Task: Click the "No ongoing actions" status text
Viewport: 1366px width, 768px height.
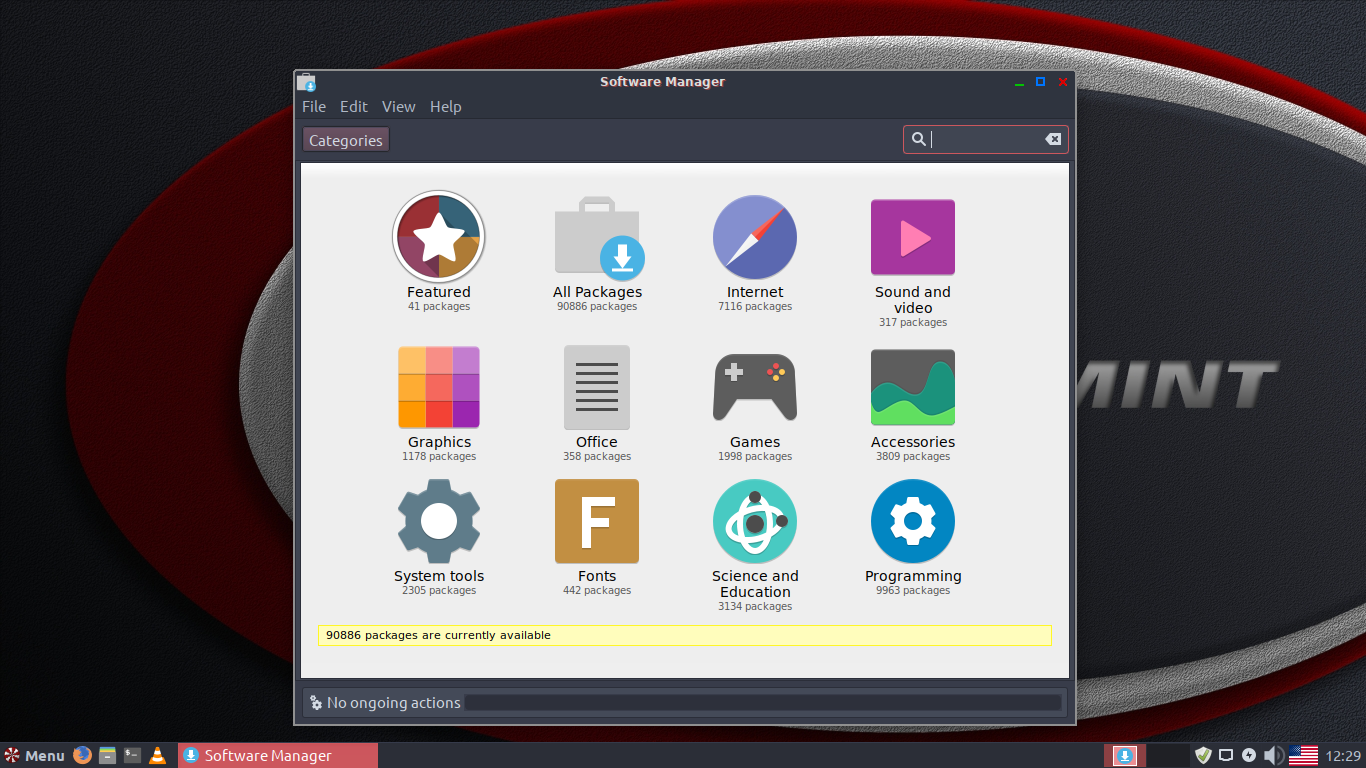Action: pyautogui.click(x=394, y=703)
